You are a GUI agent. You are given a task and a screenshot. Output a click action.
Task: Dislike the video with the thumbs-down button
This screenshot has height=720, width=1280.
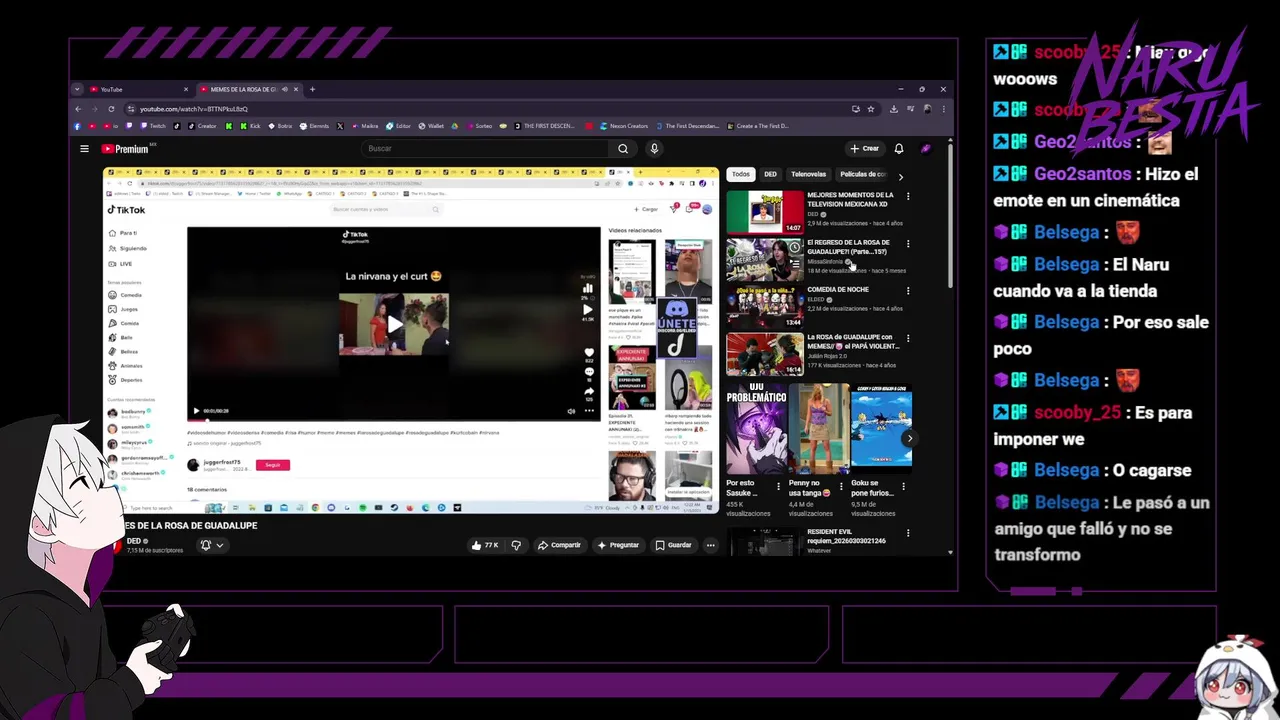pyautogui.click(x=516, y=545)
